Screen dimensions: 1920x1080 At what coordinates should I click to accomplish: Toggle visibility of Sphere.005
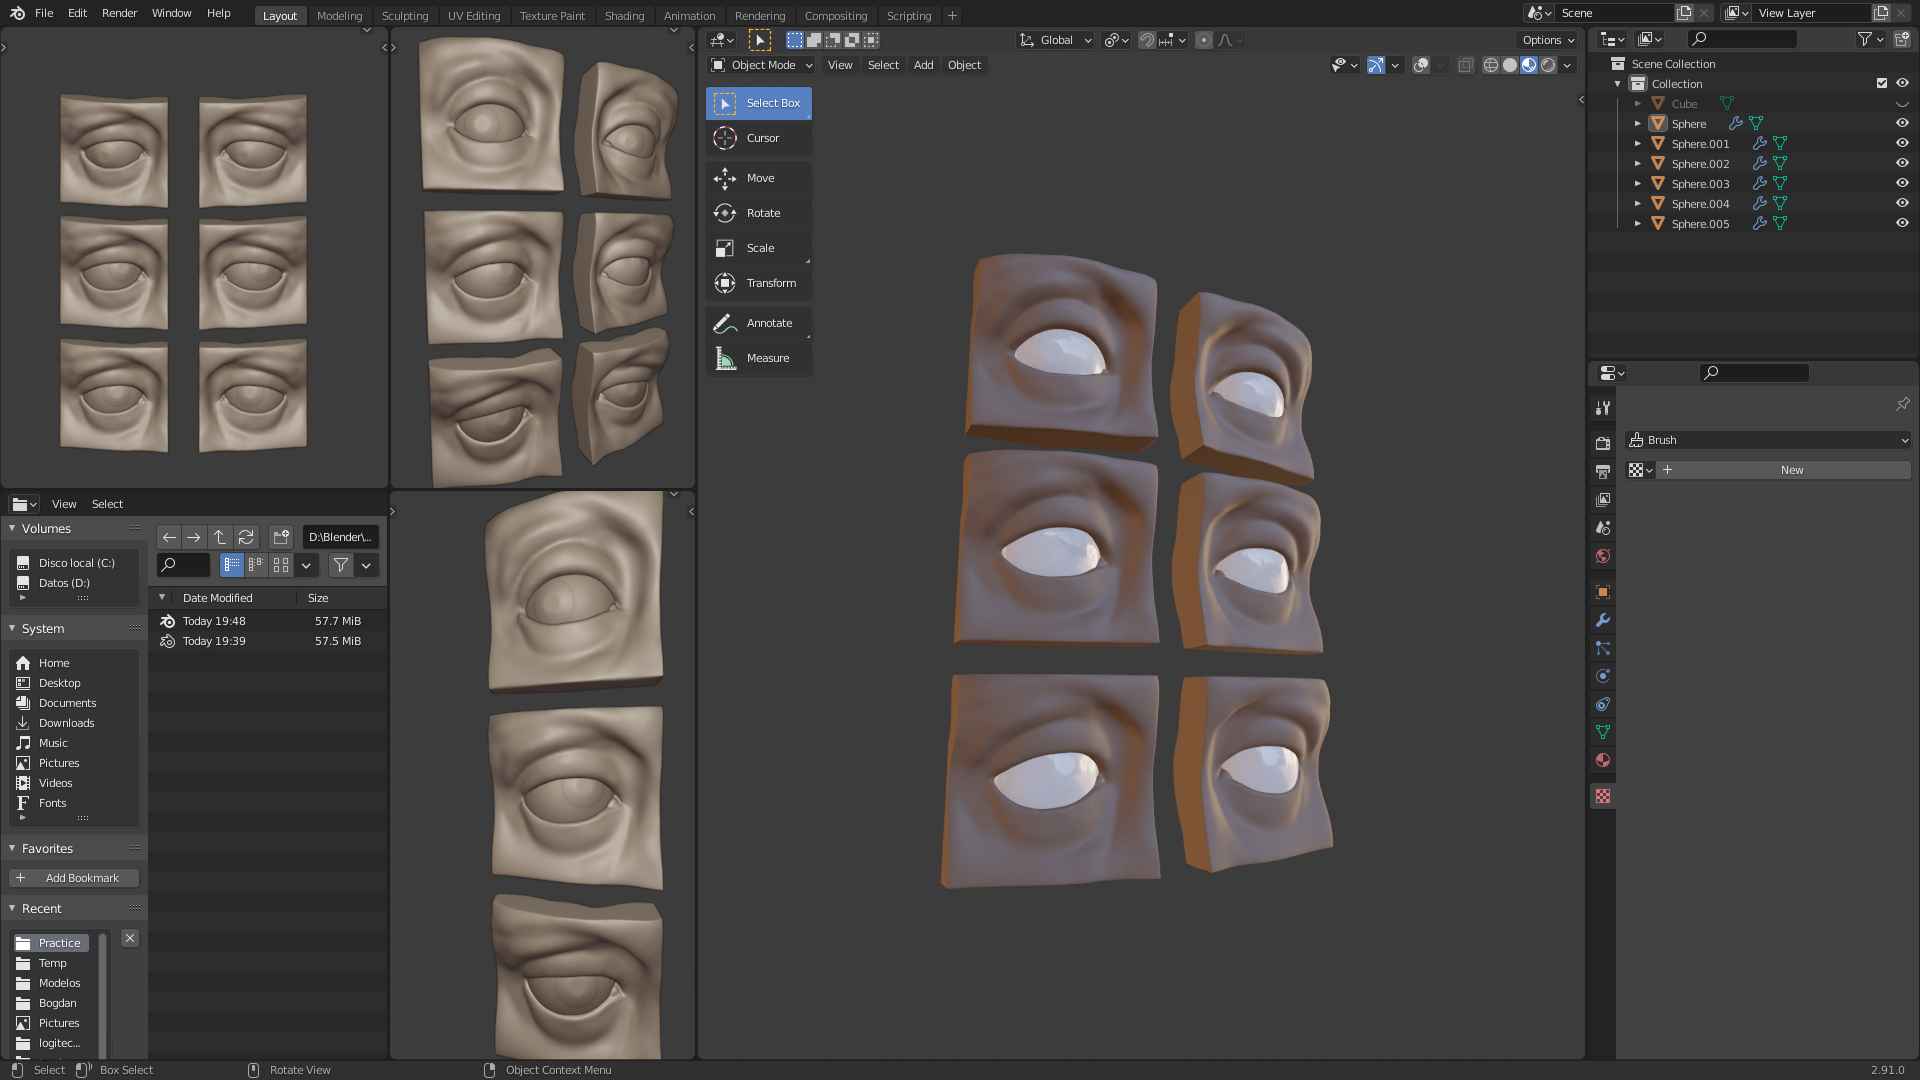1902,223
